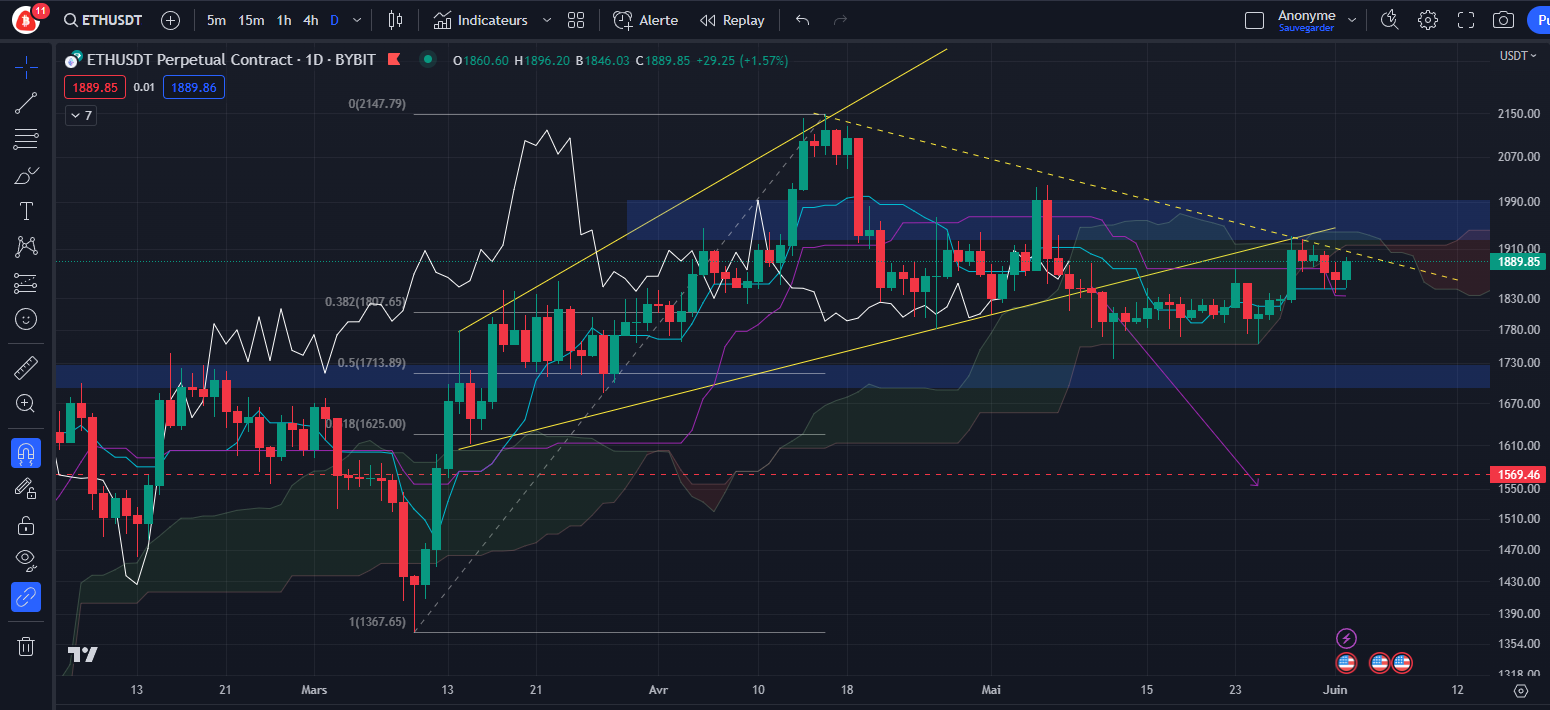The height and width of the screenshot is (710, 1550).
Task: Select the Fibonacci retracement tool
Action: (x=26, y=138)
